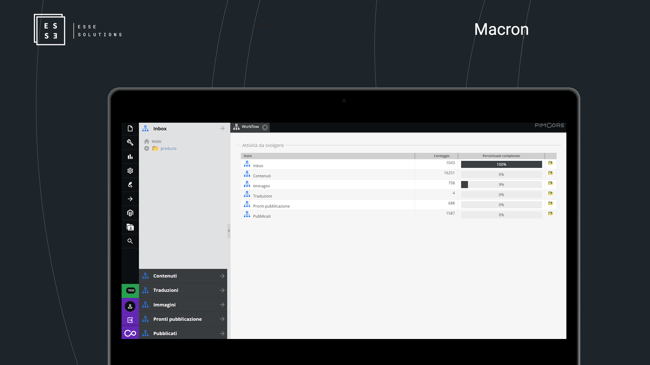Expand the Pubblicati accordion panel

pos(183,333)
